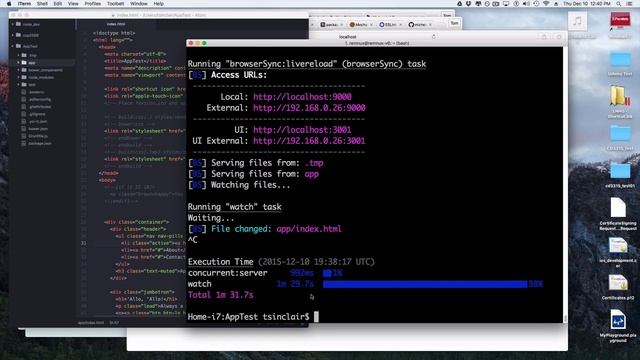Click the app/index.html path in terminal
Screen dimensions: 640x360
(309, 229)
